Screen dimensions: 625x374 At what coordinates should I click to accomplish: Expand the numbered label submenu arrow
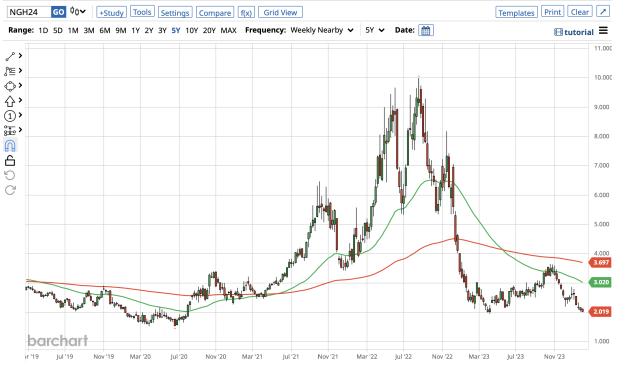tap(20, 115)
